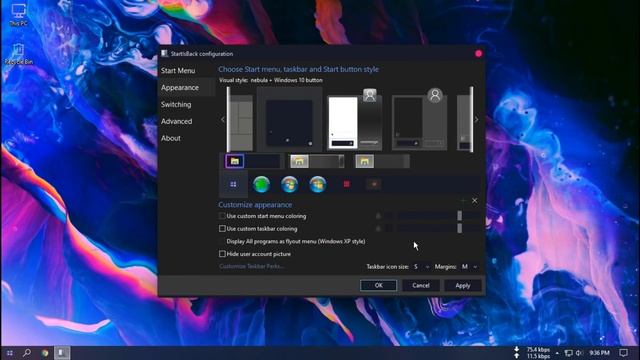Open the Advanced settings tab
Viewport: 640px width, 360px height.
point(176,121)
